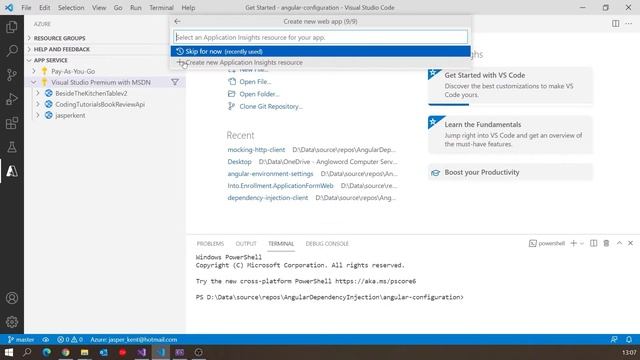
Task: Open the Manage gear icon
Action: click(12, 322)
